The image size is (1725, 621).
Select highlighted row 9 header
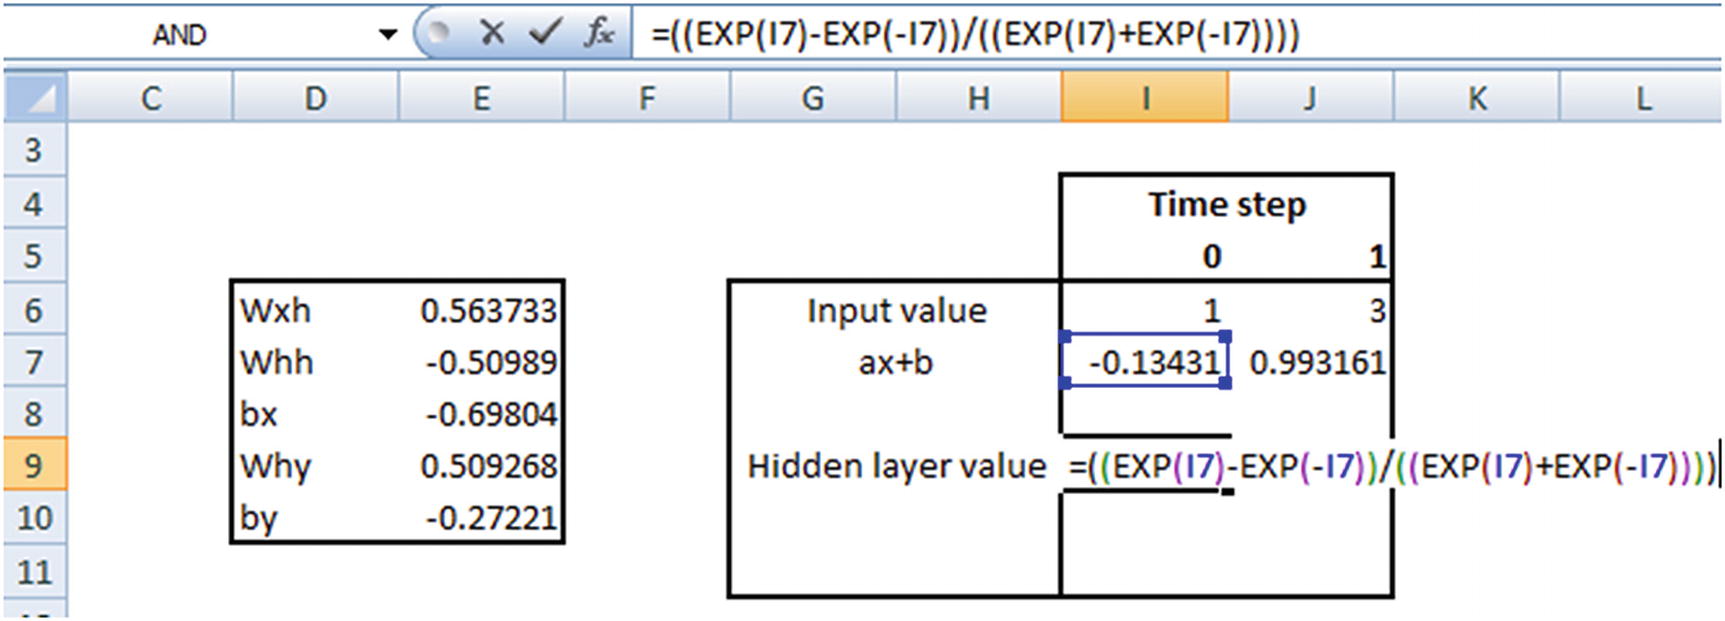click(34, 466)
